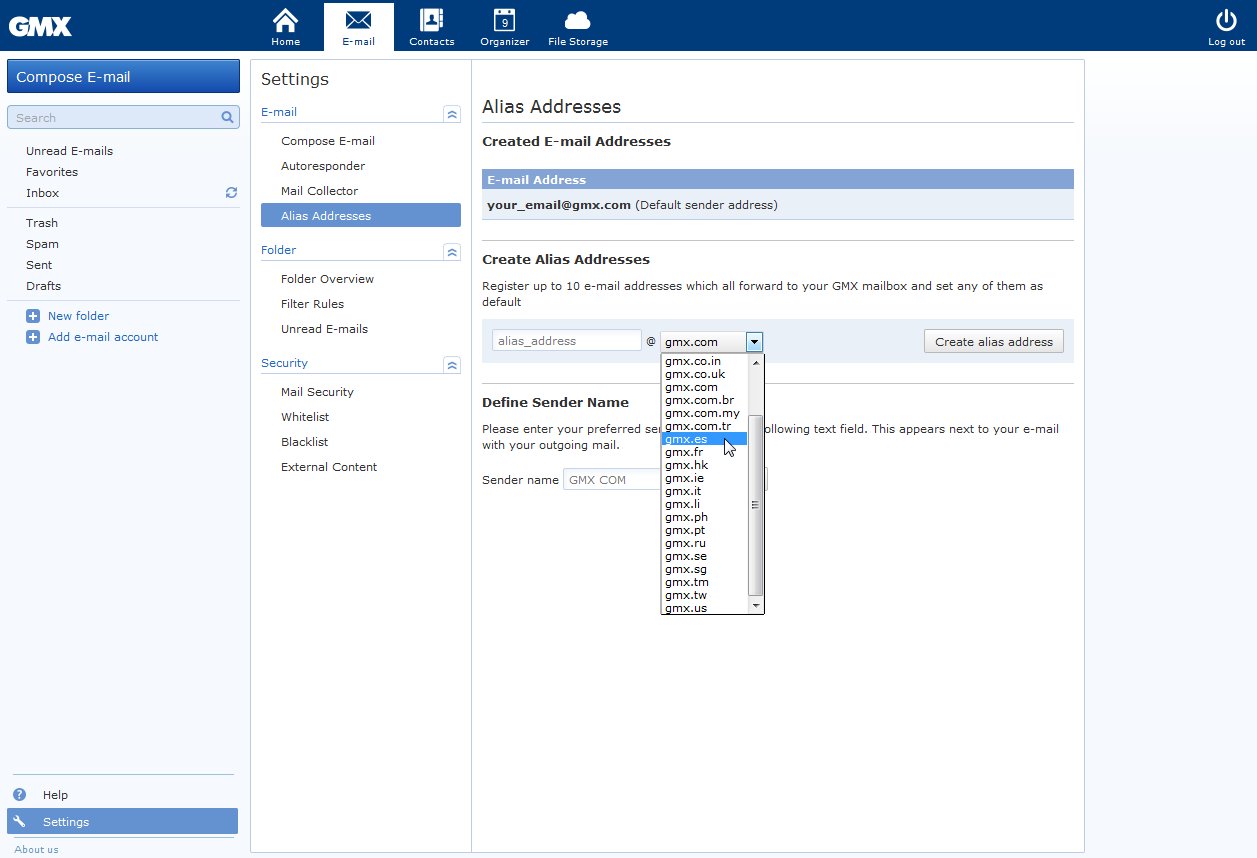Click the Log out power icon
The height and width of the screenshot is (858, 1257).
[x=1226, y=20]
